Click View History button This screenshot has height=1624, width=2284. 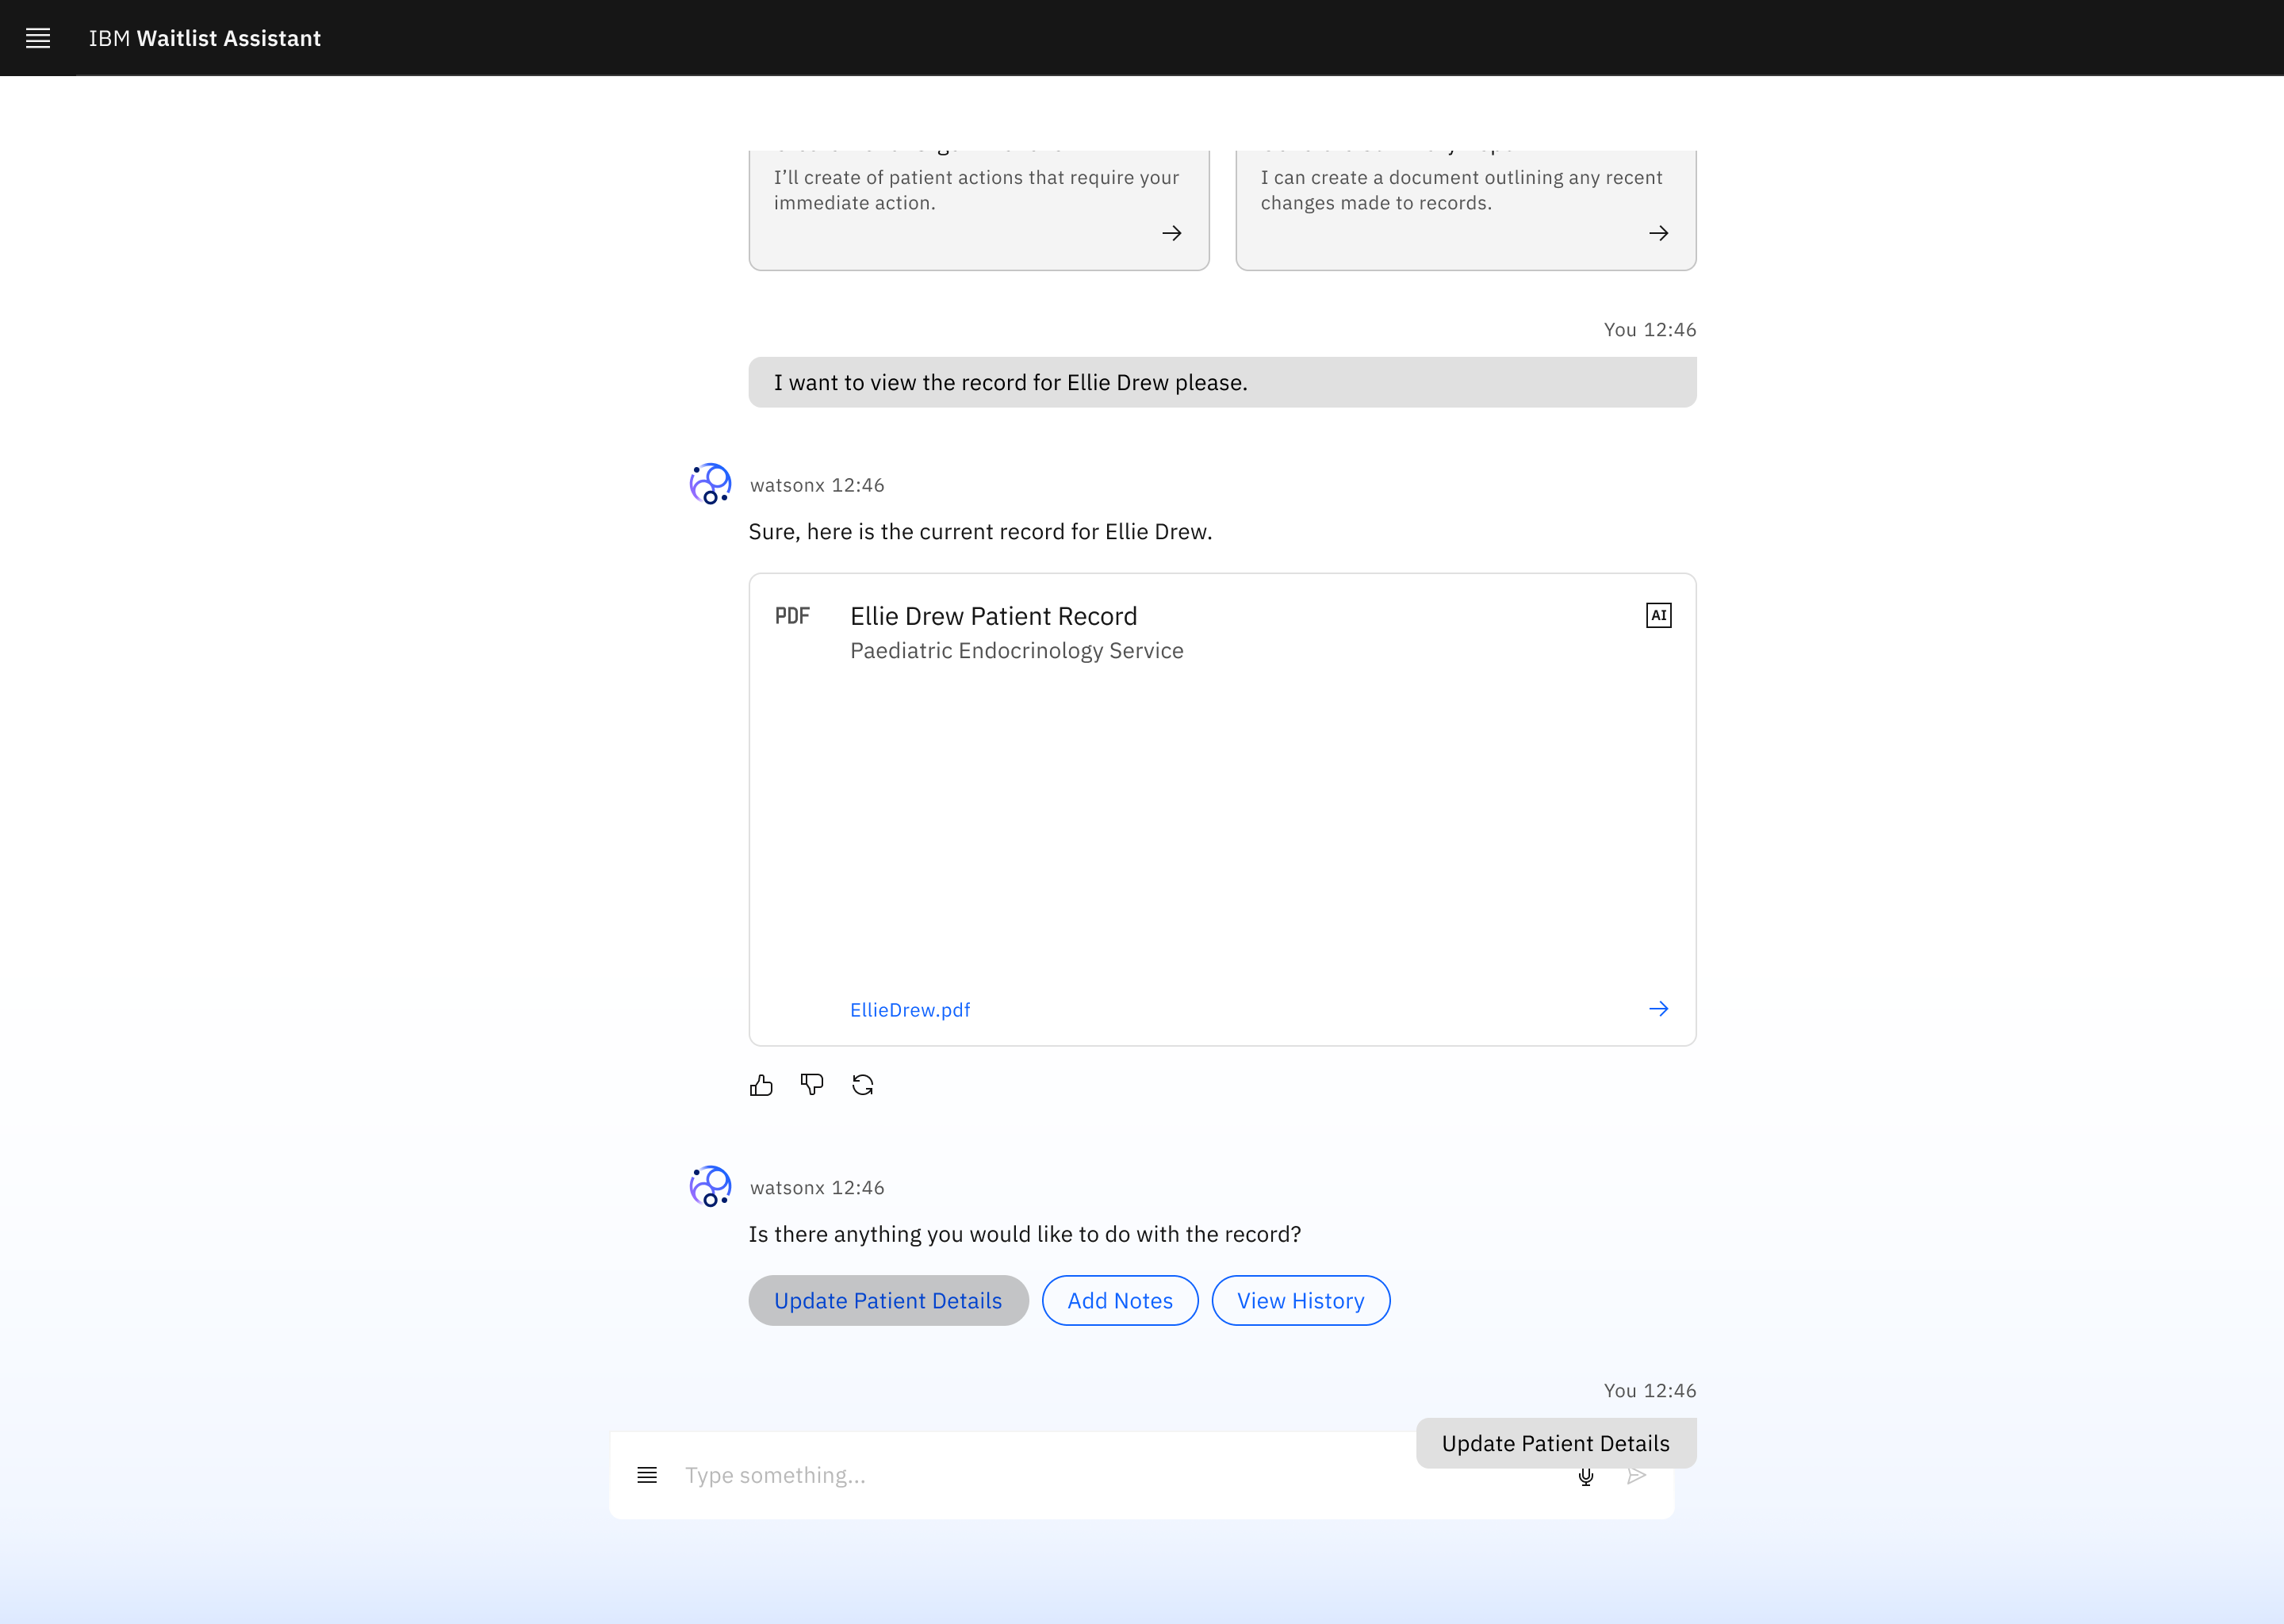[1300, 1300]
